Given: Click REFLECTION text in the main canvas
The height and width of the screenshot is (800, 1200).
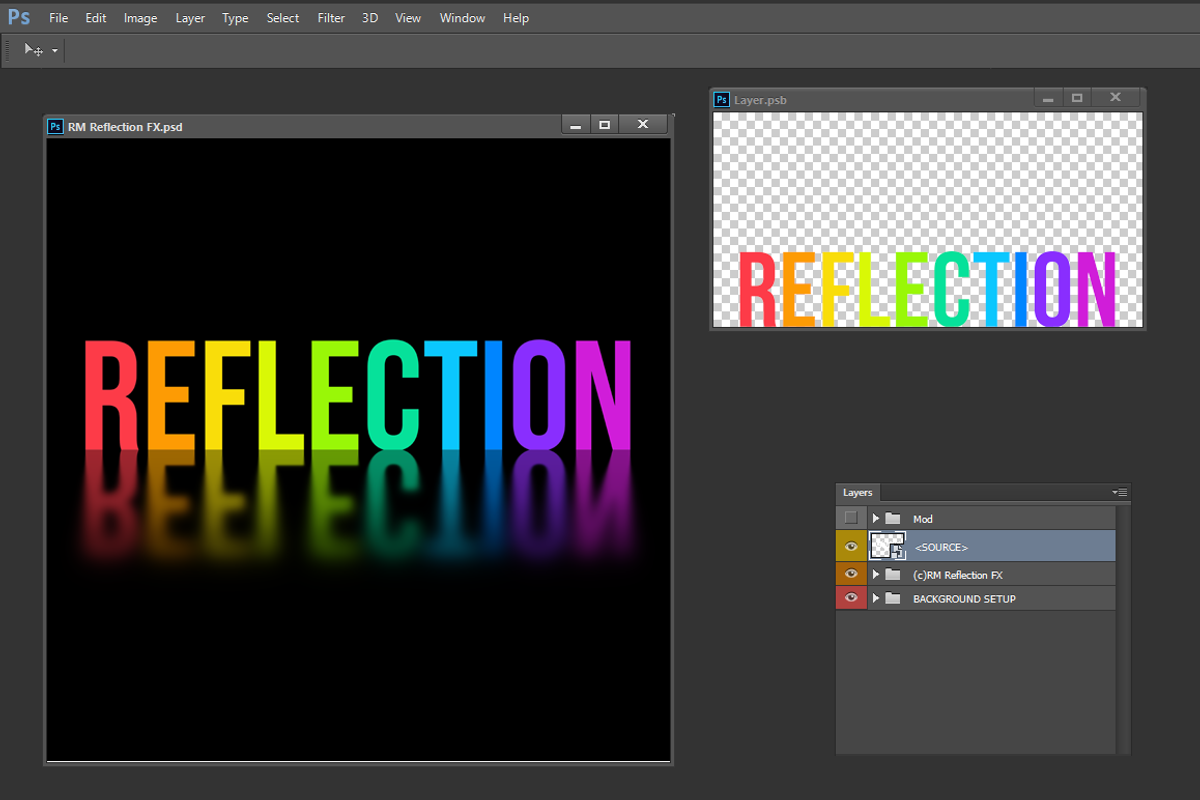Looking at the screenshot, I should tap(357, 395).
